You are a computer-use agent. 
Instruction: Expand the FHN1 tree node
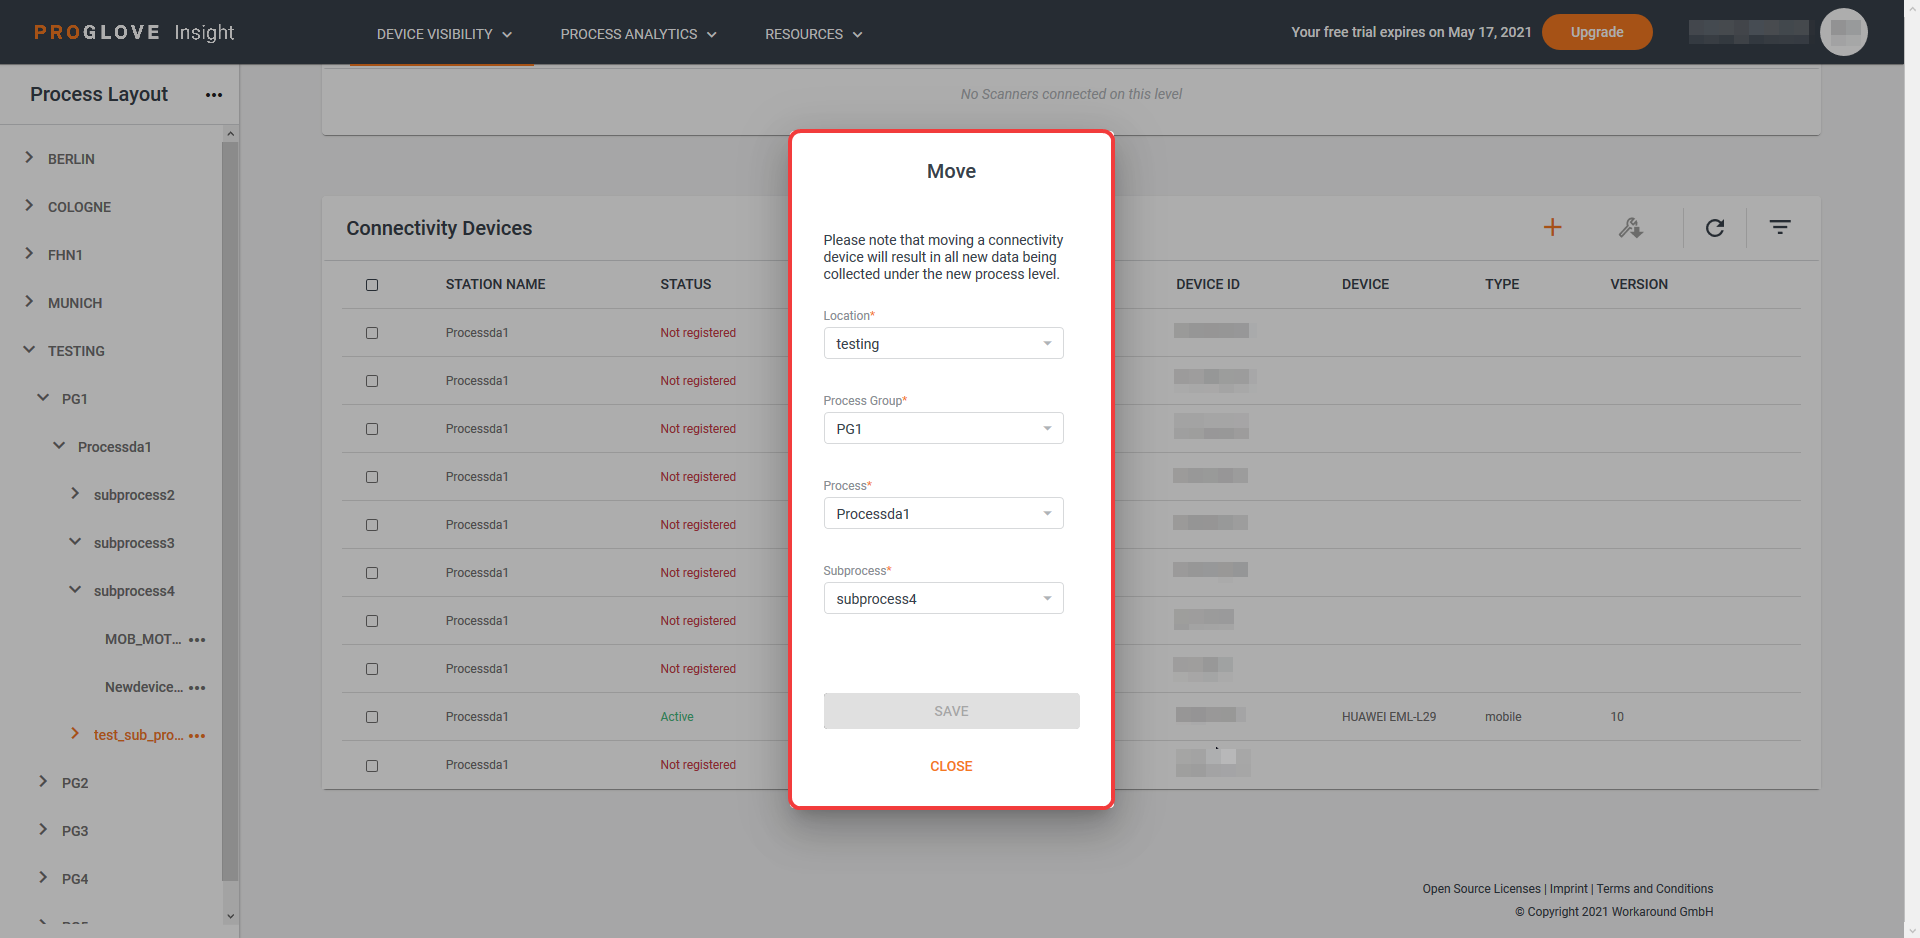point(29,254)
